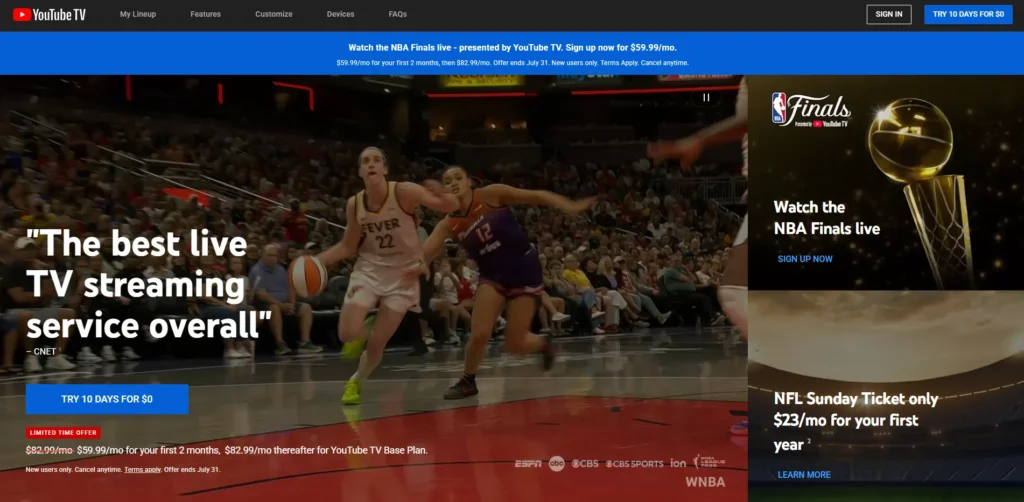Click the NBA Finals logo
1024x502 pixels.
[x=810, y=110]
